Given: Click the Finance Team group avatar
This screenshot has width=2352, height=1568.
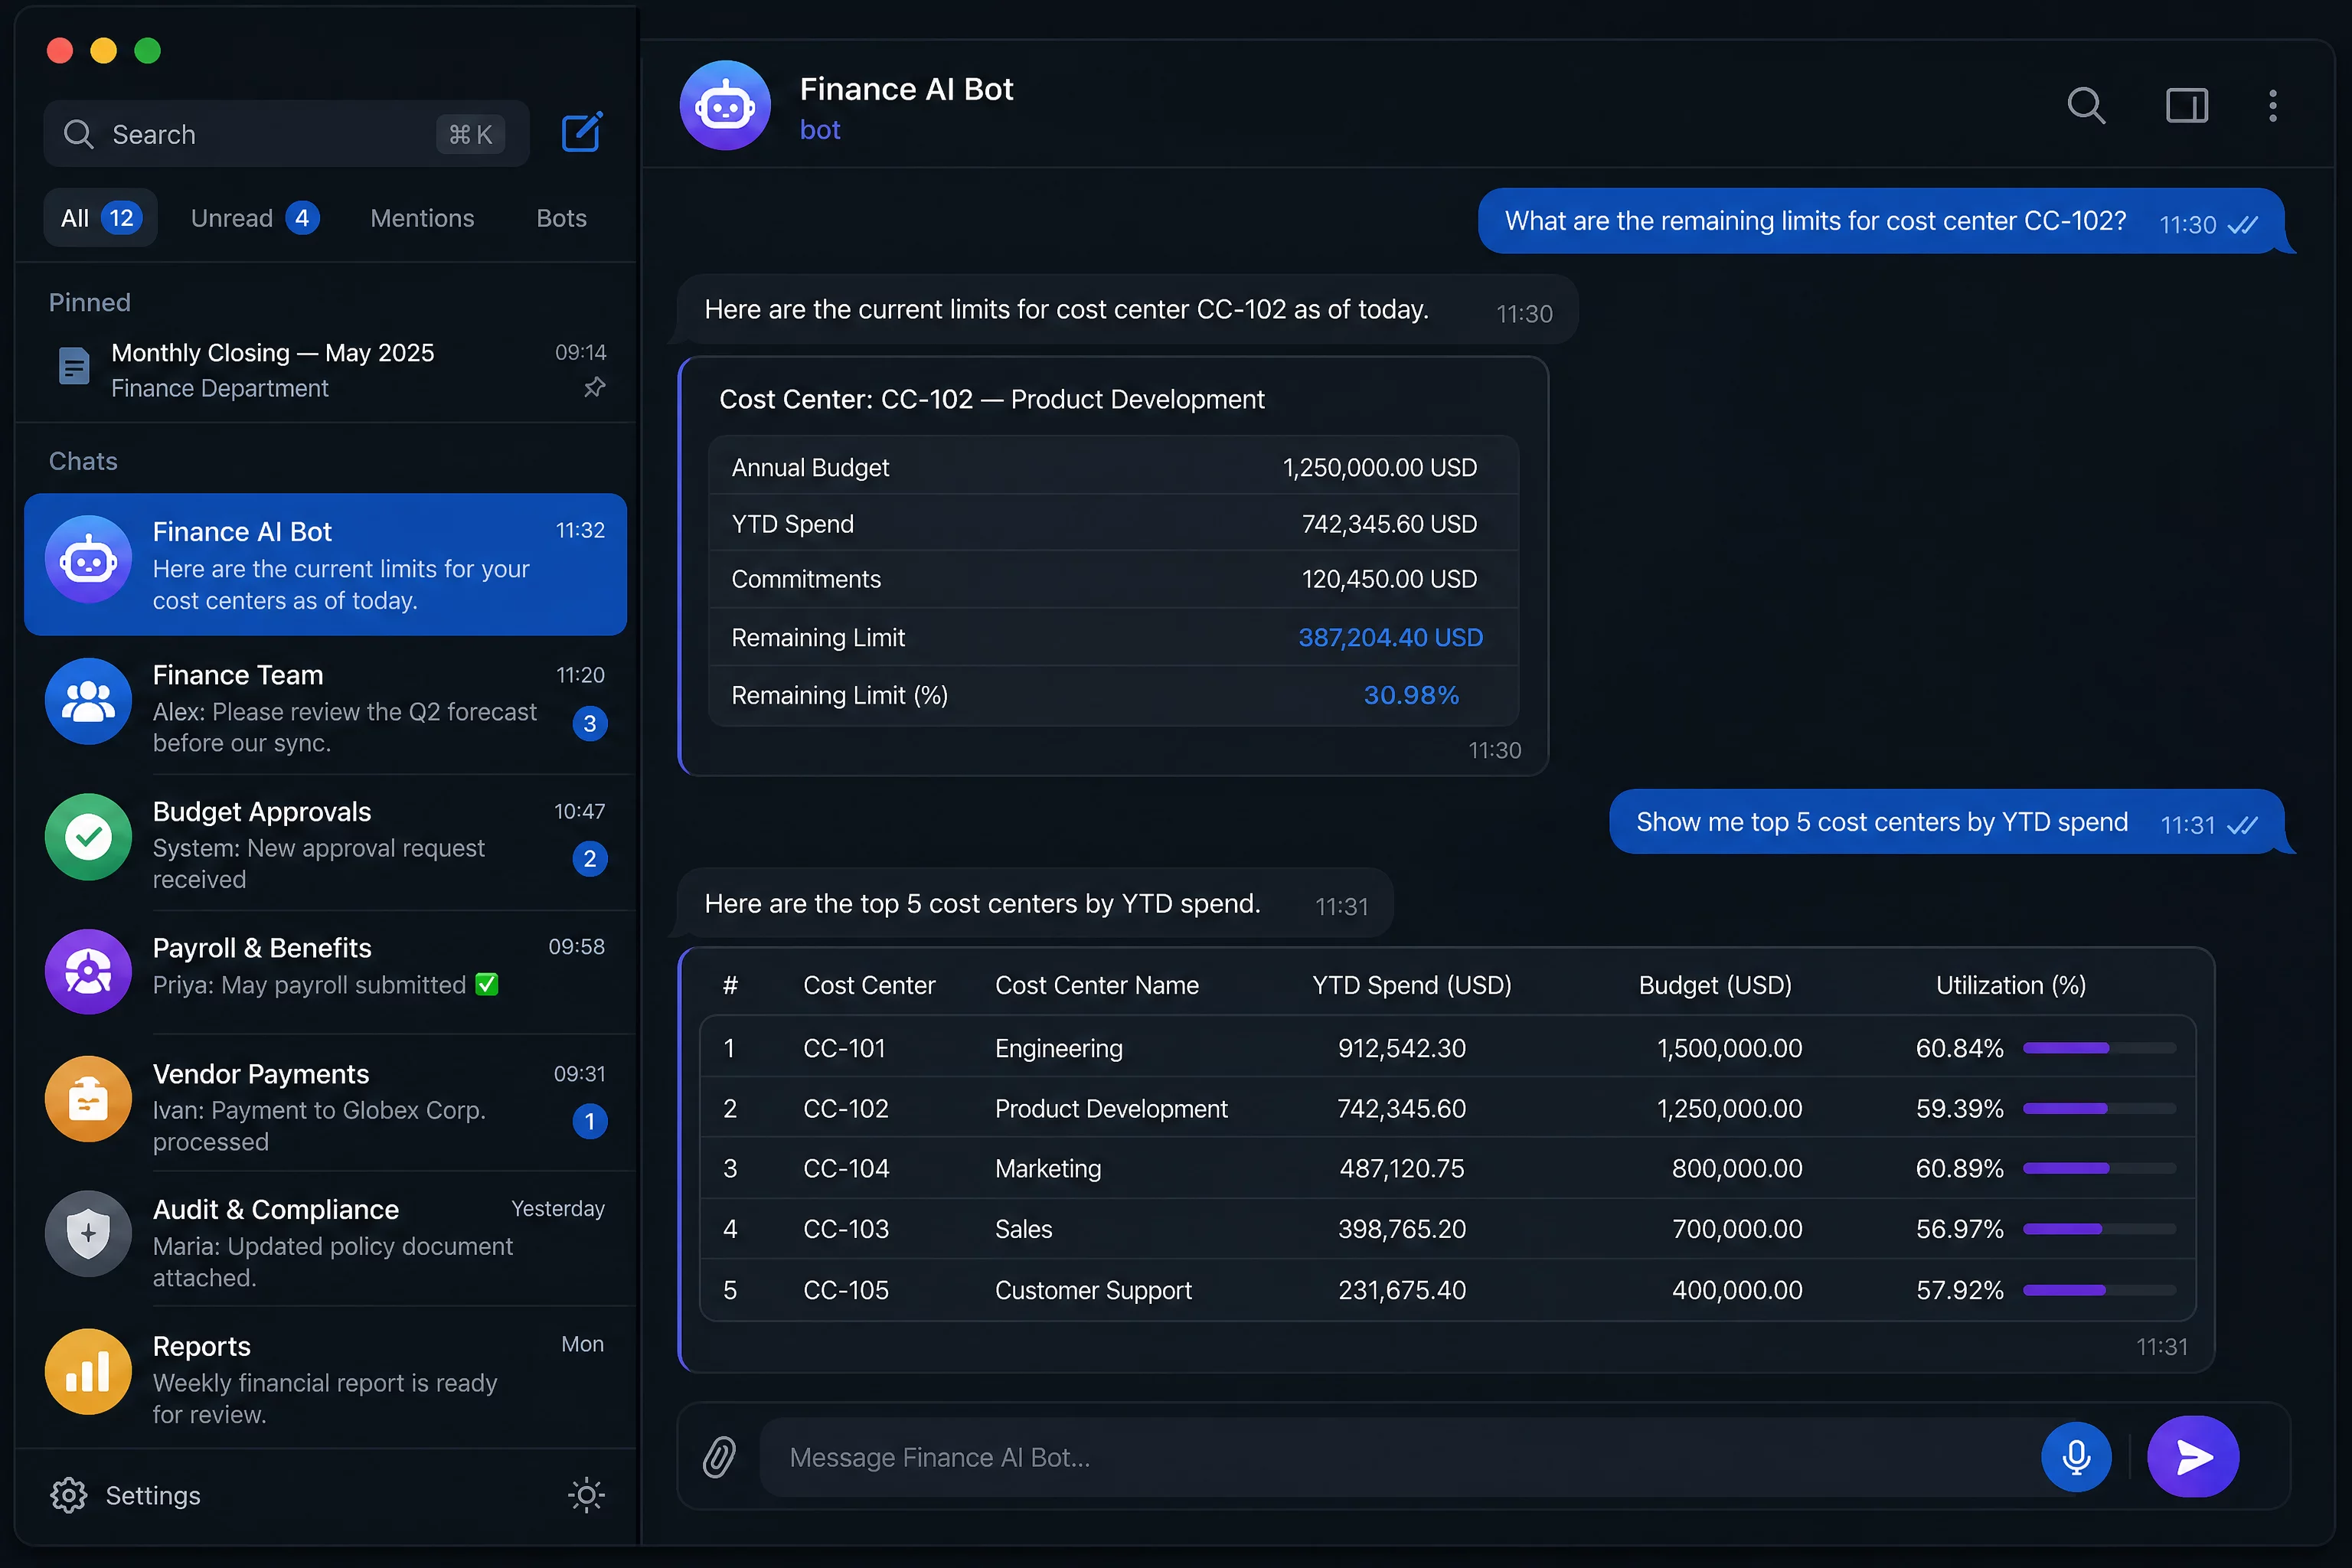Looking at the screenshot, I should pyautogui.click(x=88, y=701).
